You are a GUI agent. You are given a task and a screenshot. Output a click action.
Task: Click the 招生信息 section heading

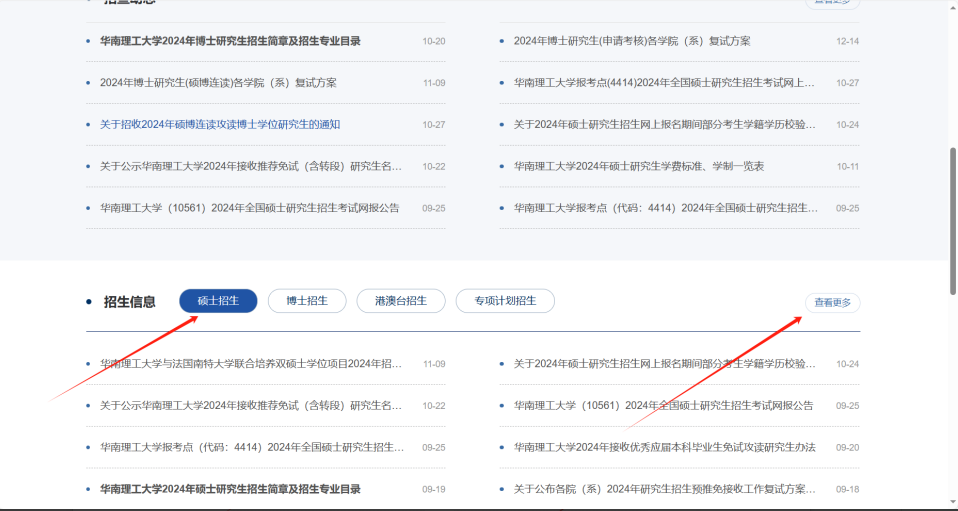tap(130, 301)
